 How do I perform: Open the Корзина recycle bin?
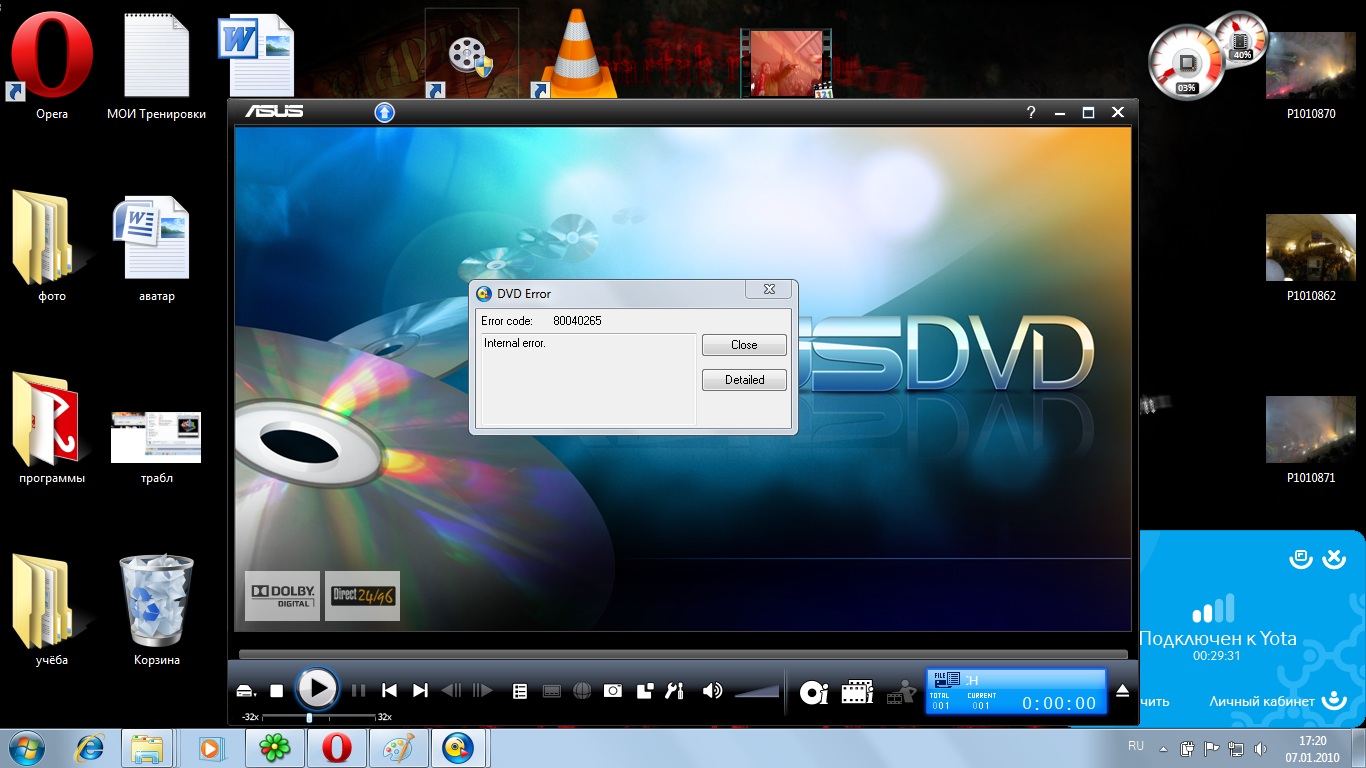[x=156, y=610]
